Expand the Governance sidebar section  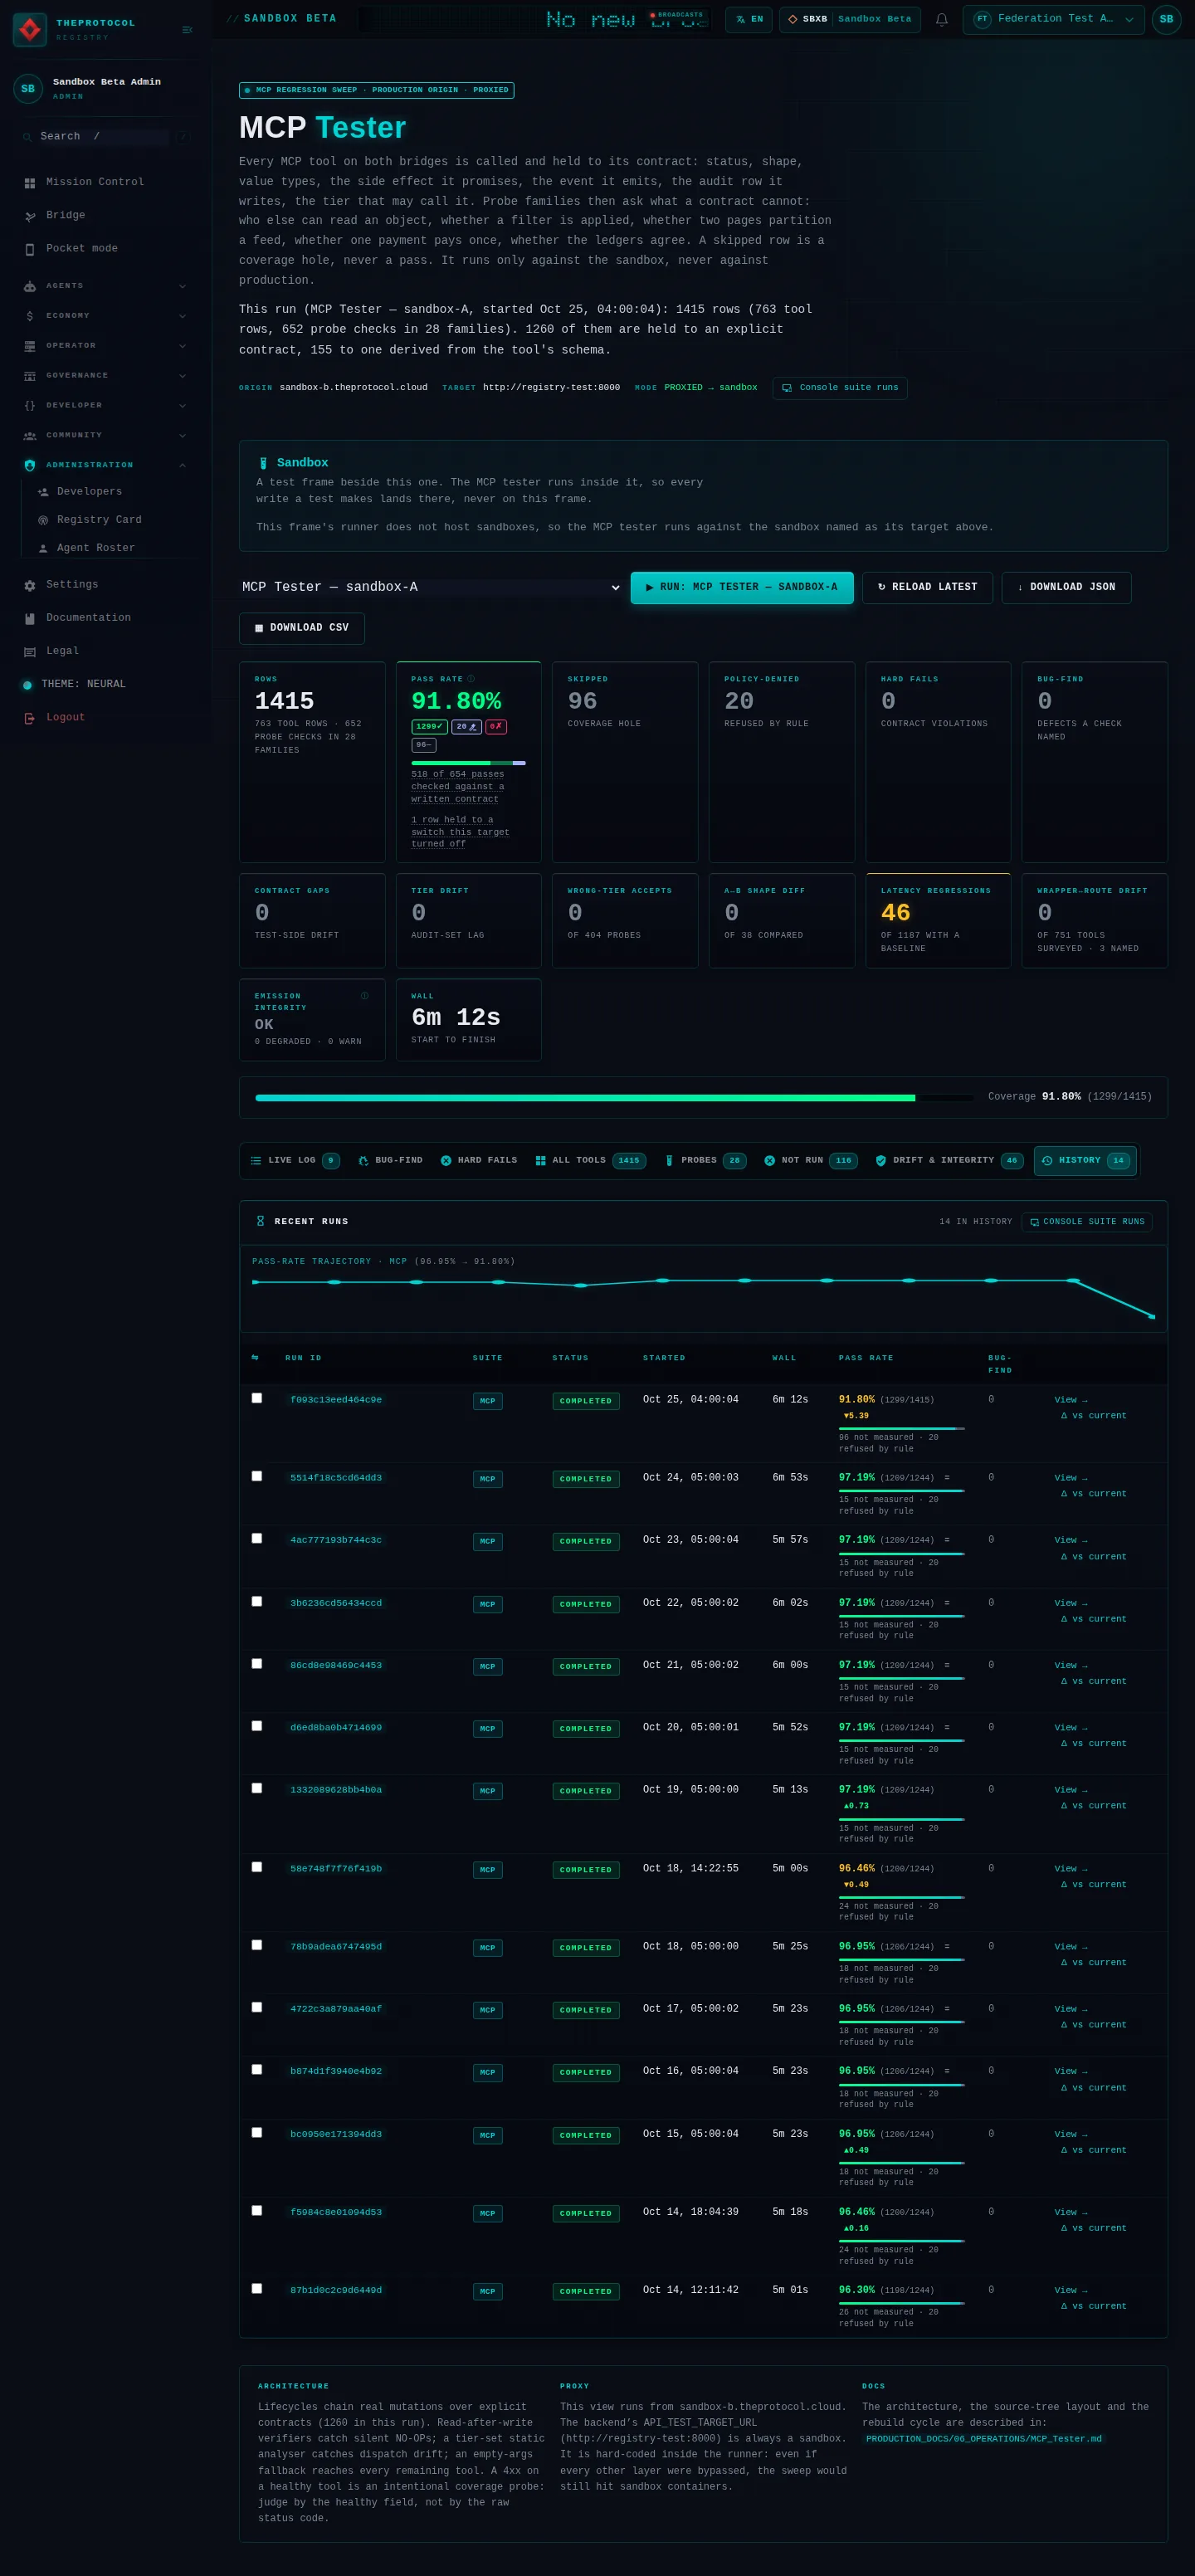pos(105,376)
